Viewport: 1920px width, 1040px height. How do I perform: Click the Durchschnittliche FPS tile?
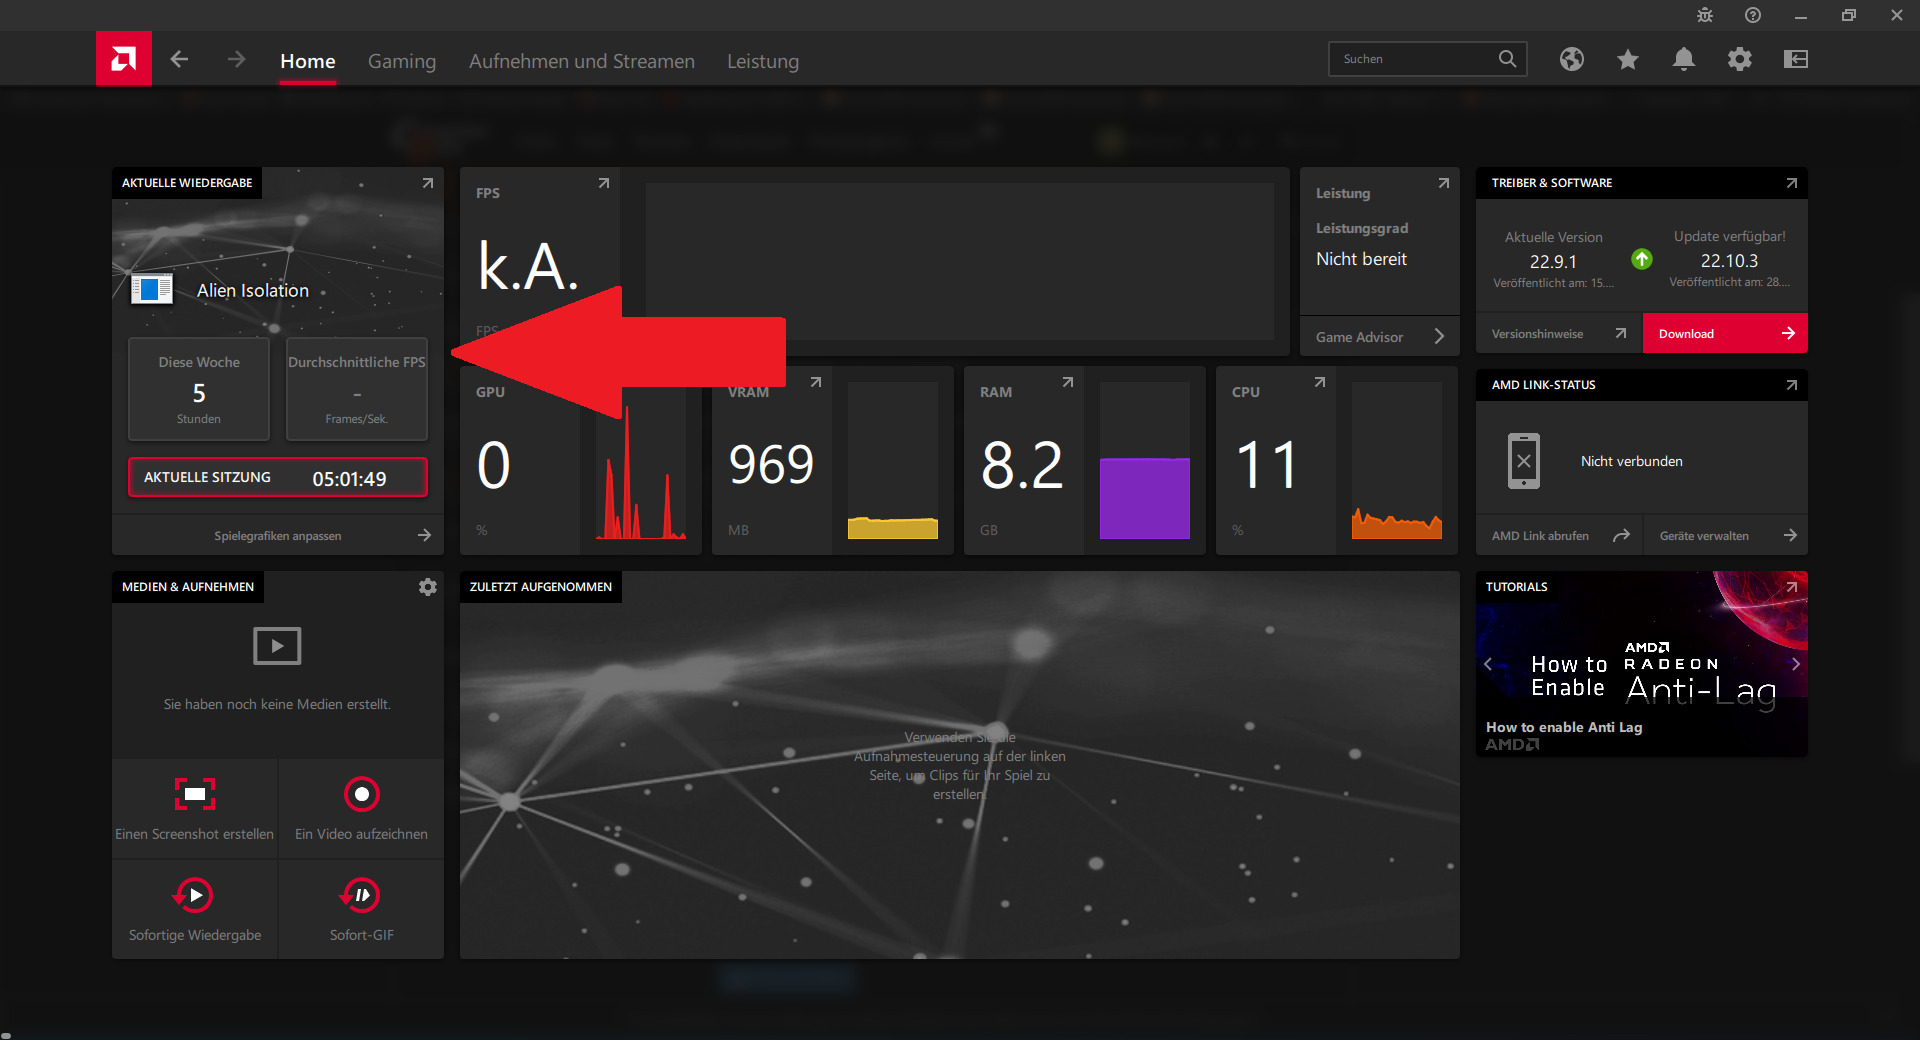point(357,390)
